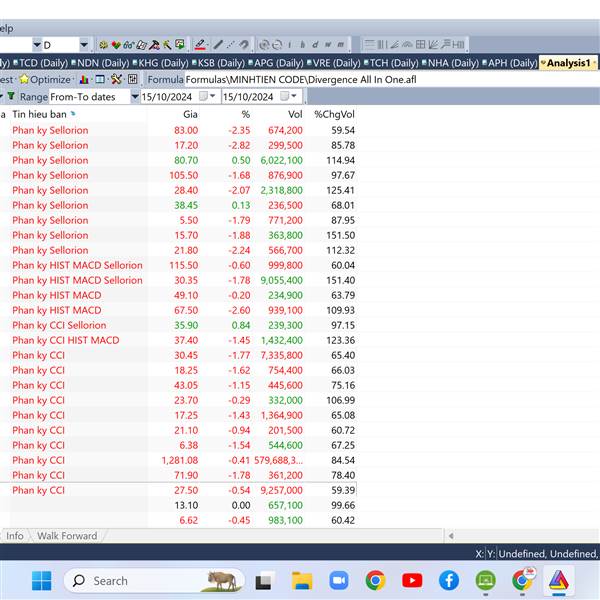Open the To date calendar dropdown

(294, 96)
